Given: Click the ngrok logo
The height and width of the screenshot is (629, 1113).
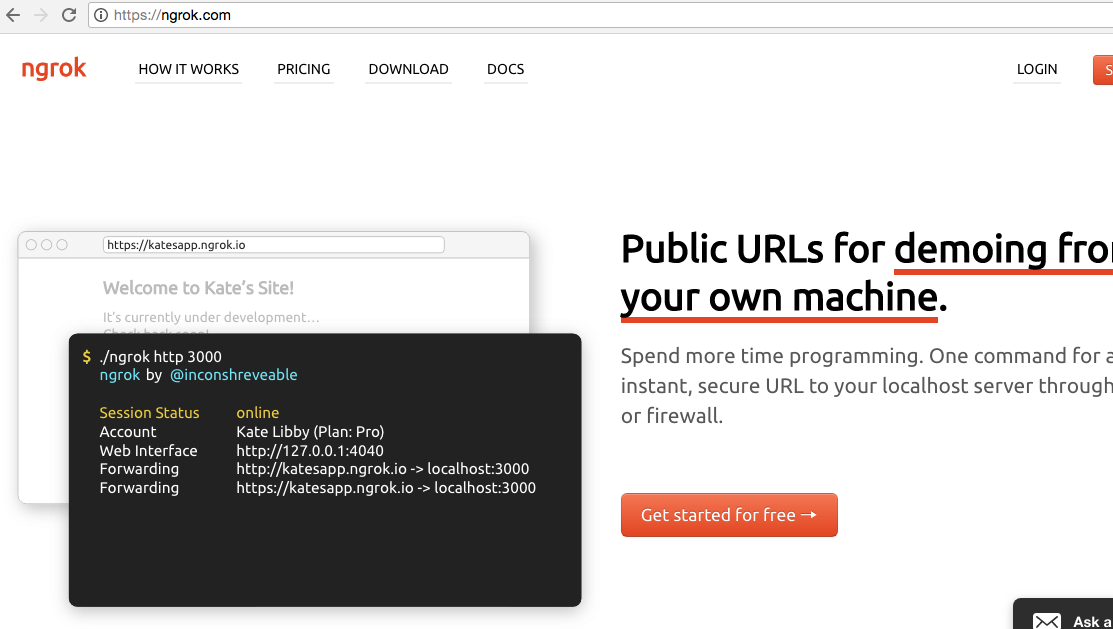Looking at the screenshot, I should pos(54,69).
